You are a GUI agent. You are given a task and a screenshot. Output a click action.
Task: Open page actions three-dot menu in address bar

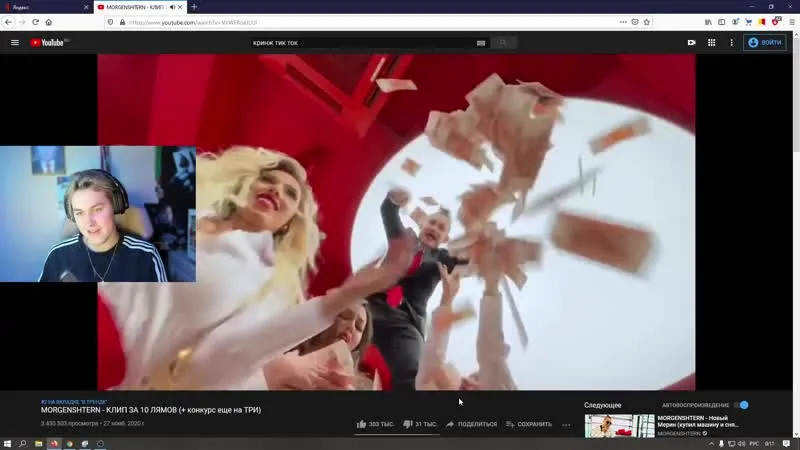(x=623, y=22)
